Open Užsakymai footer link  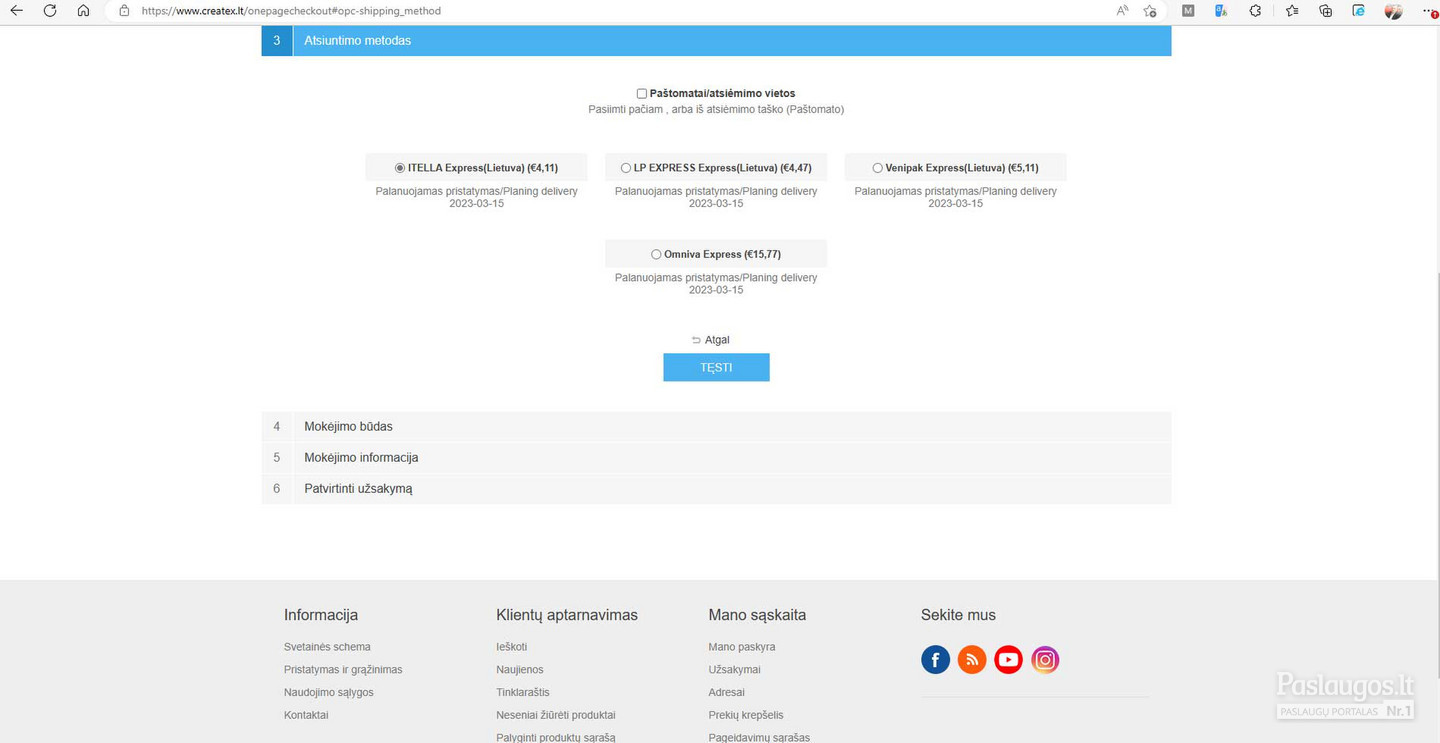[735, 670]
